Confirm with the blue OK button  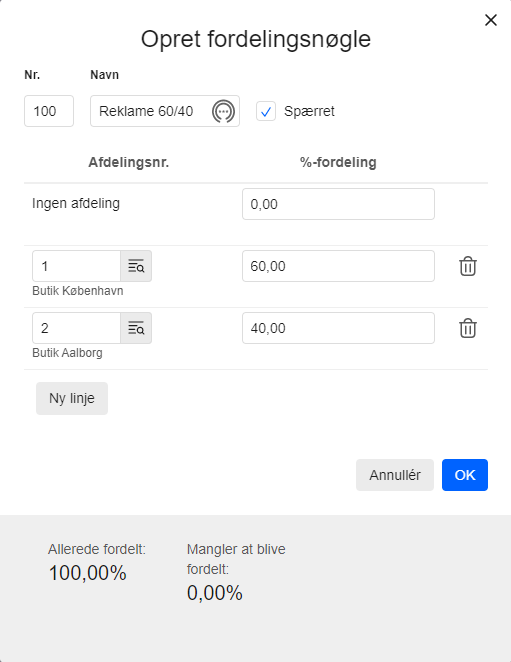pos(465,475)
